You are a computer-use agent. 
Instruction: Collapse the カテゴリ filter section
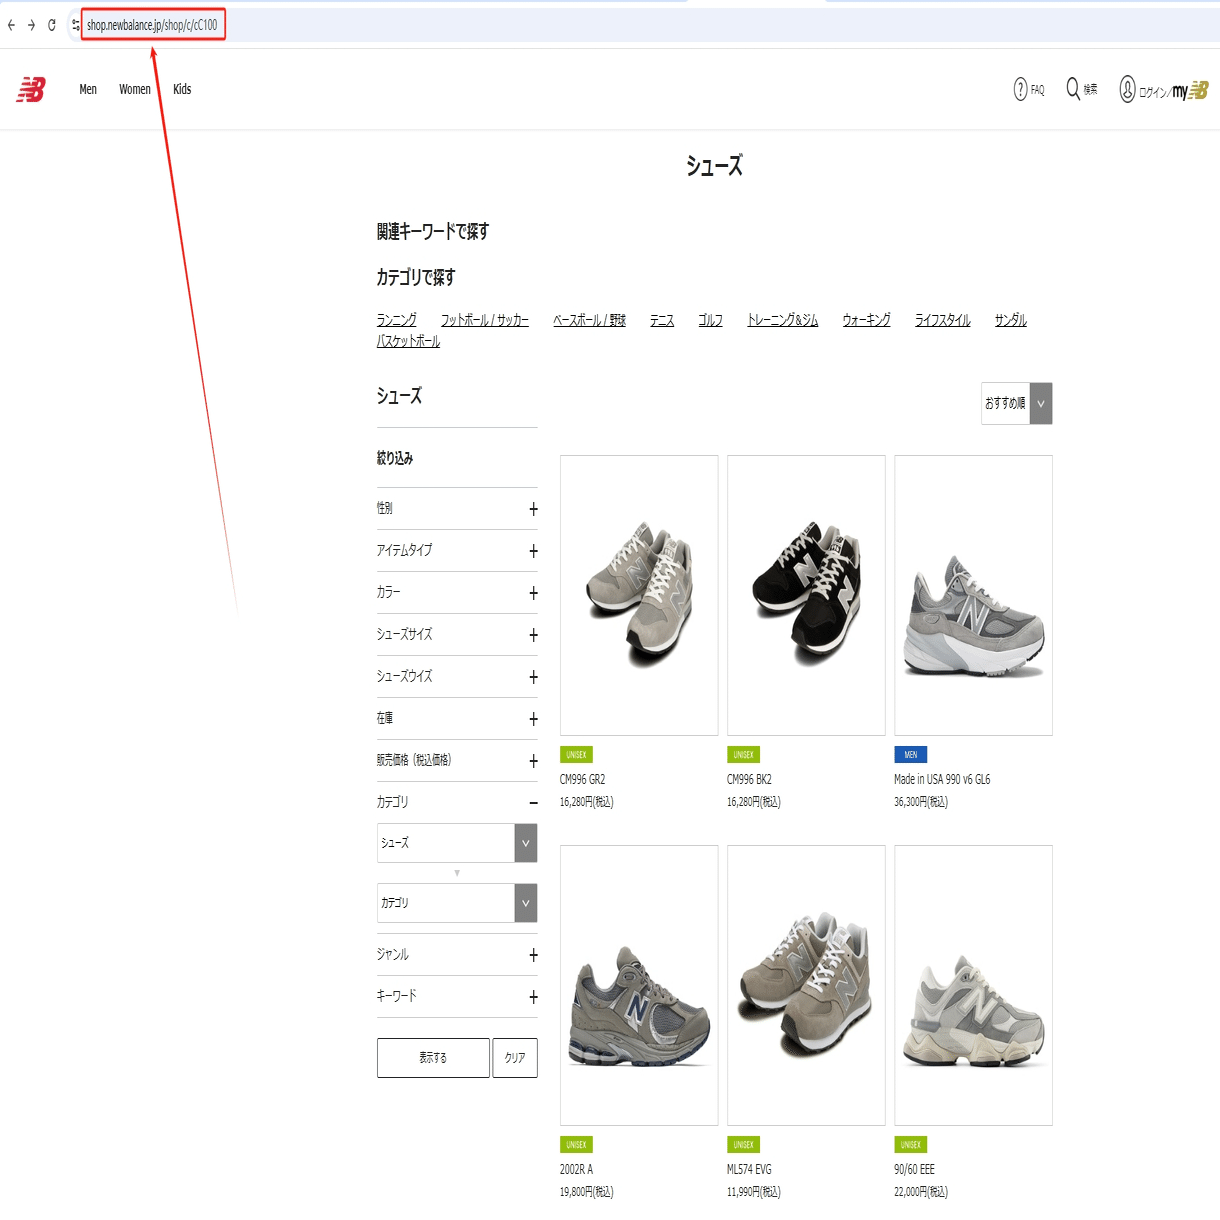coord(457,803)
